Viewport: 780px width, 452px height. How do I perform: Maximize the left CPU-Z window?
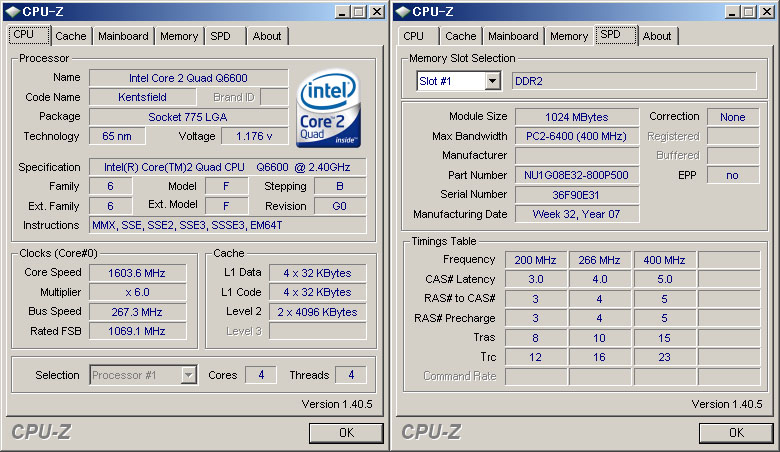pos(358,12)
